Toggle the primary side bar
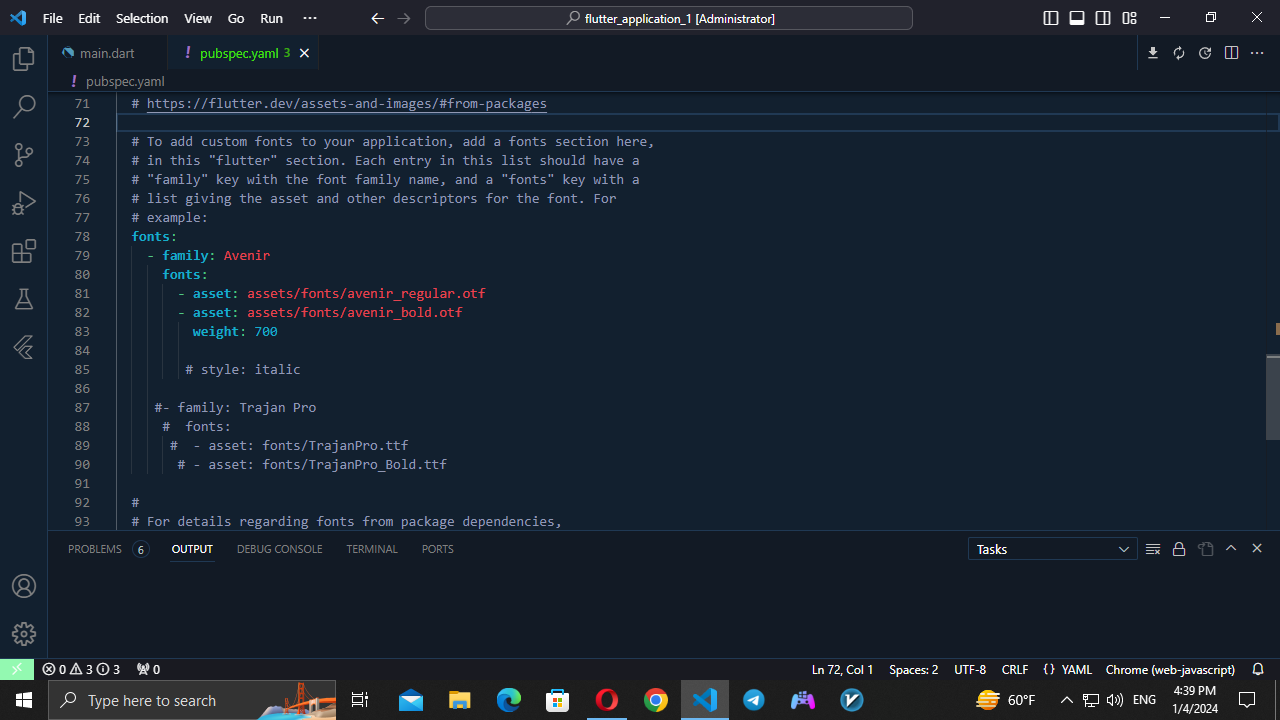Viewport: 1280px width, 720px height. [x=1051, y=18]
